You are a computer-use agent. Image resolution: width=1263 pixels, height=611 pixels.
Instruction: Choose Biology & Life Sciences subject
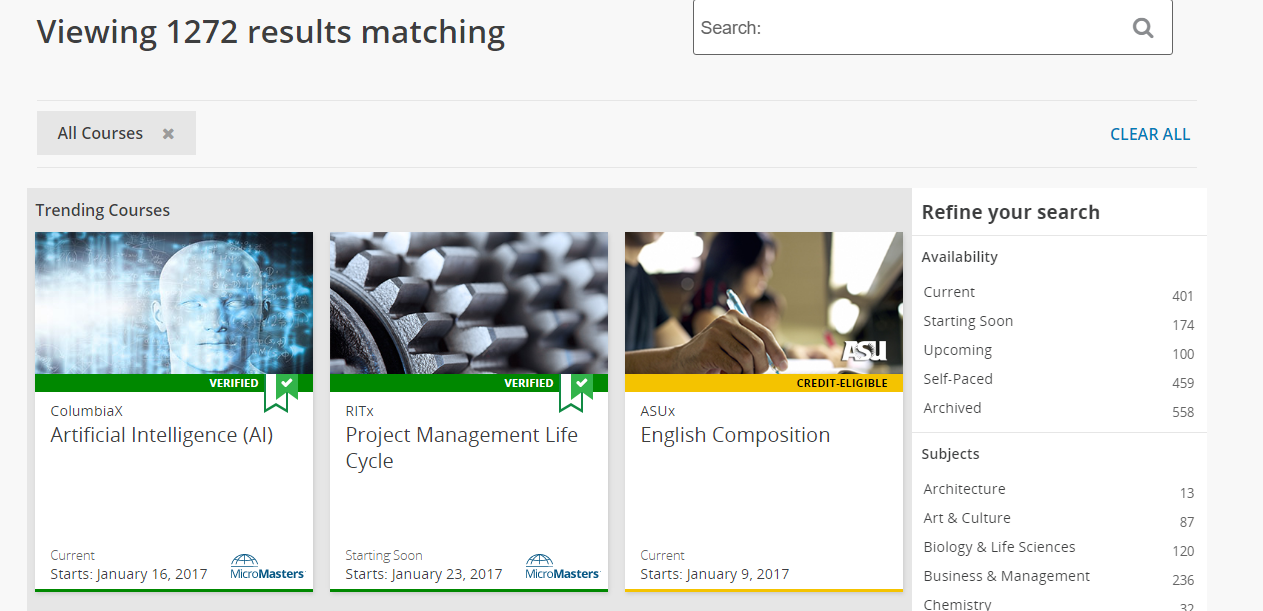(x=999, y=547)
